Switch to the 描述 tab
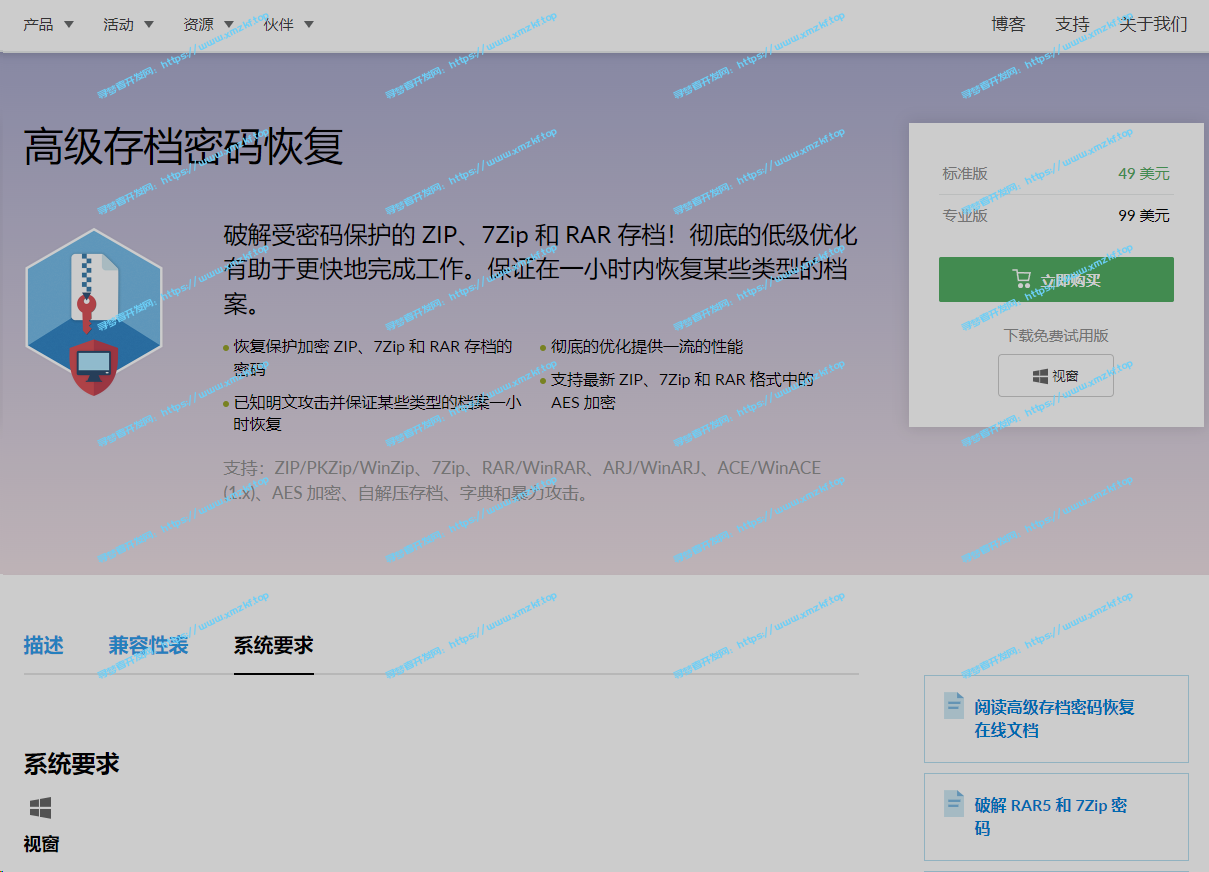This screenshot has height=872, width=1209. (x=43, y=645)
